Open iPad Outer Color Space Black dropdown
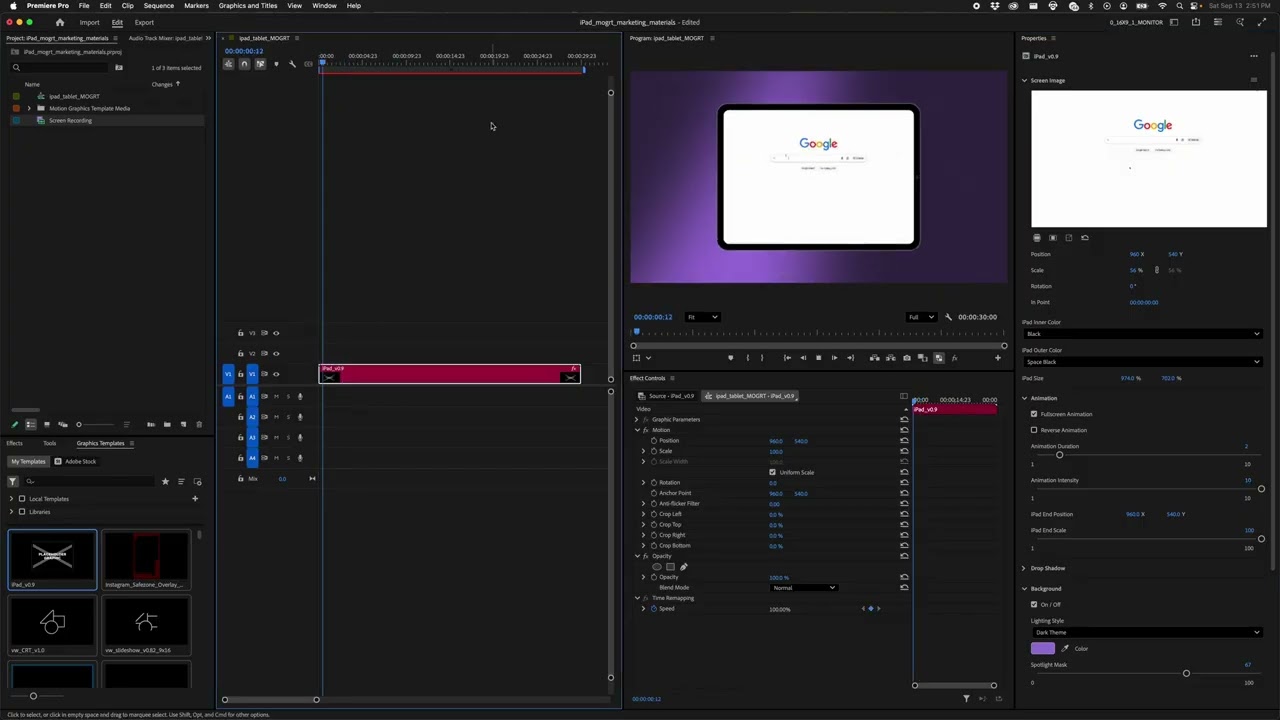The height and width of the screenshot is (720, 1280). pos(1141,362)
